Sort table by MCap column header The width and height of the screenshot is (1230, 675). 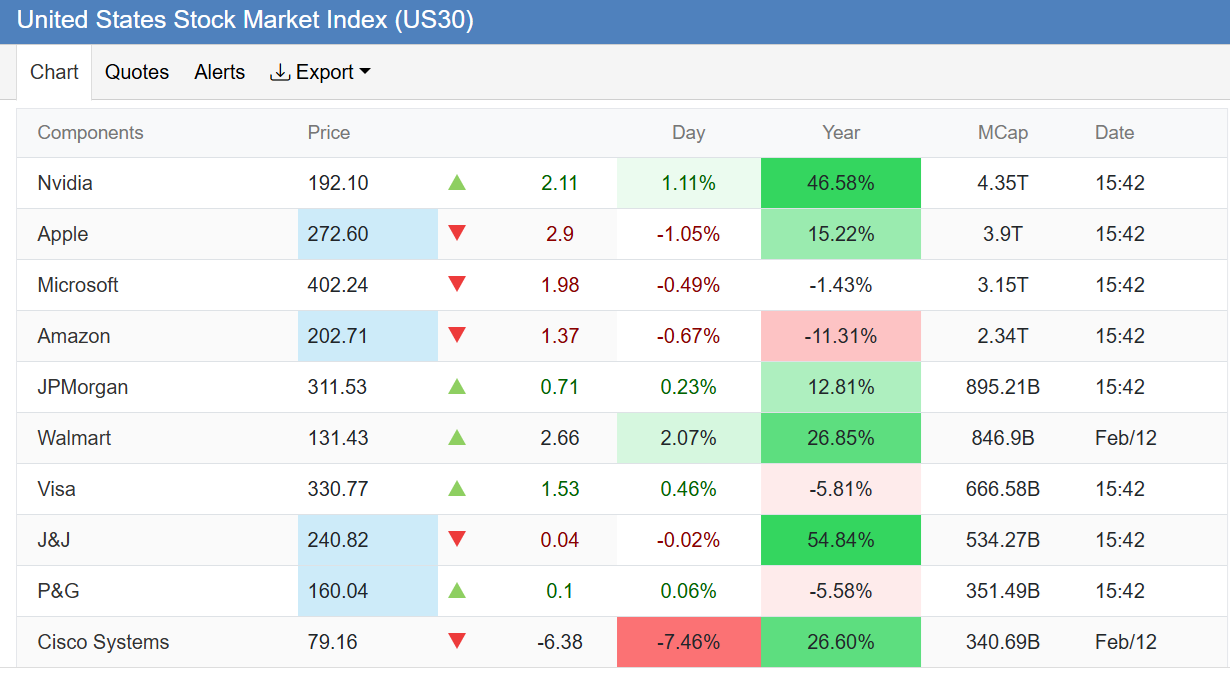[1002, 133]
